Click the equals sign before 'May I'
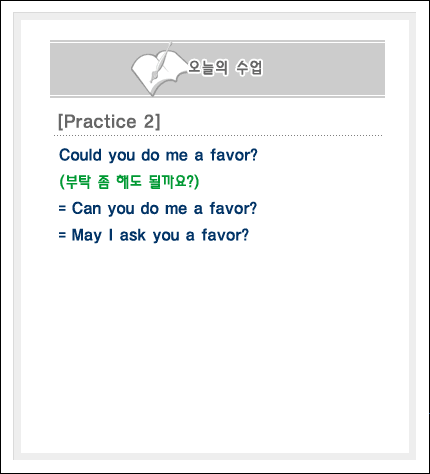430x474 pixels. click(62, 235)
